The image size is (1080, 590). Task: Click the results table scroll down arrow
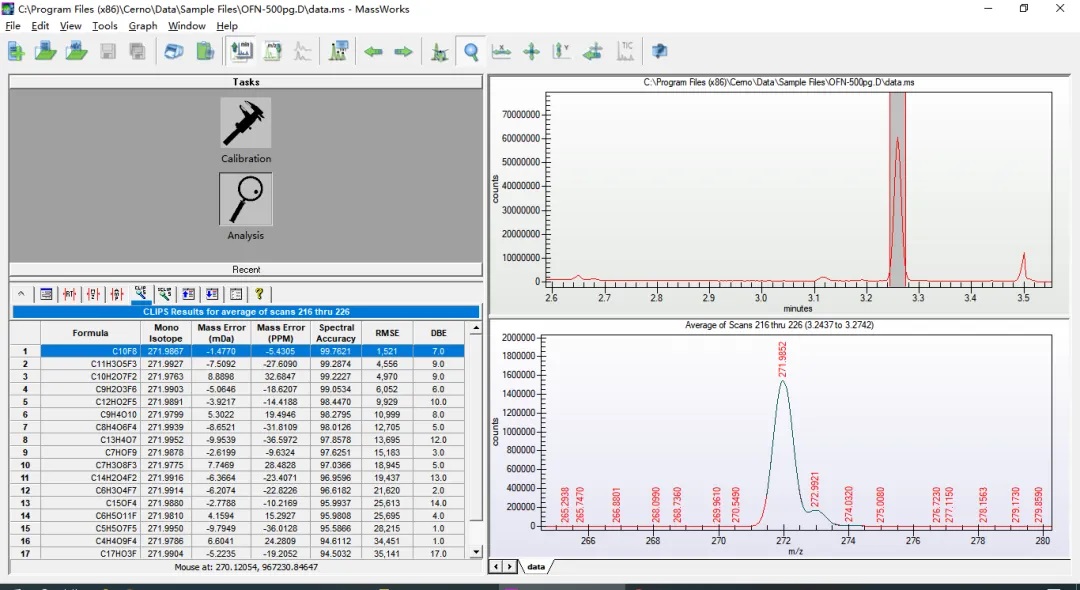[x=476, y=551]
